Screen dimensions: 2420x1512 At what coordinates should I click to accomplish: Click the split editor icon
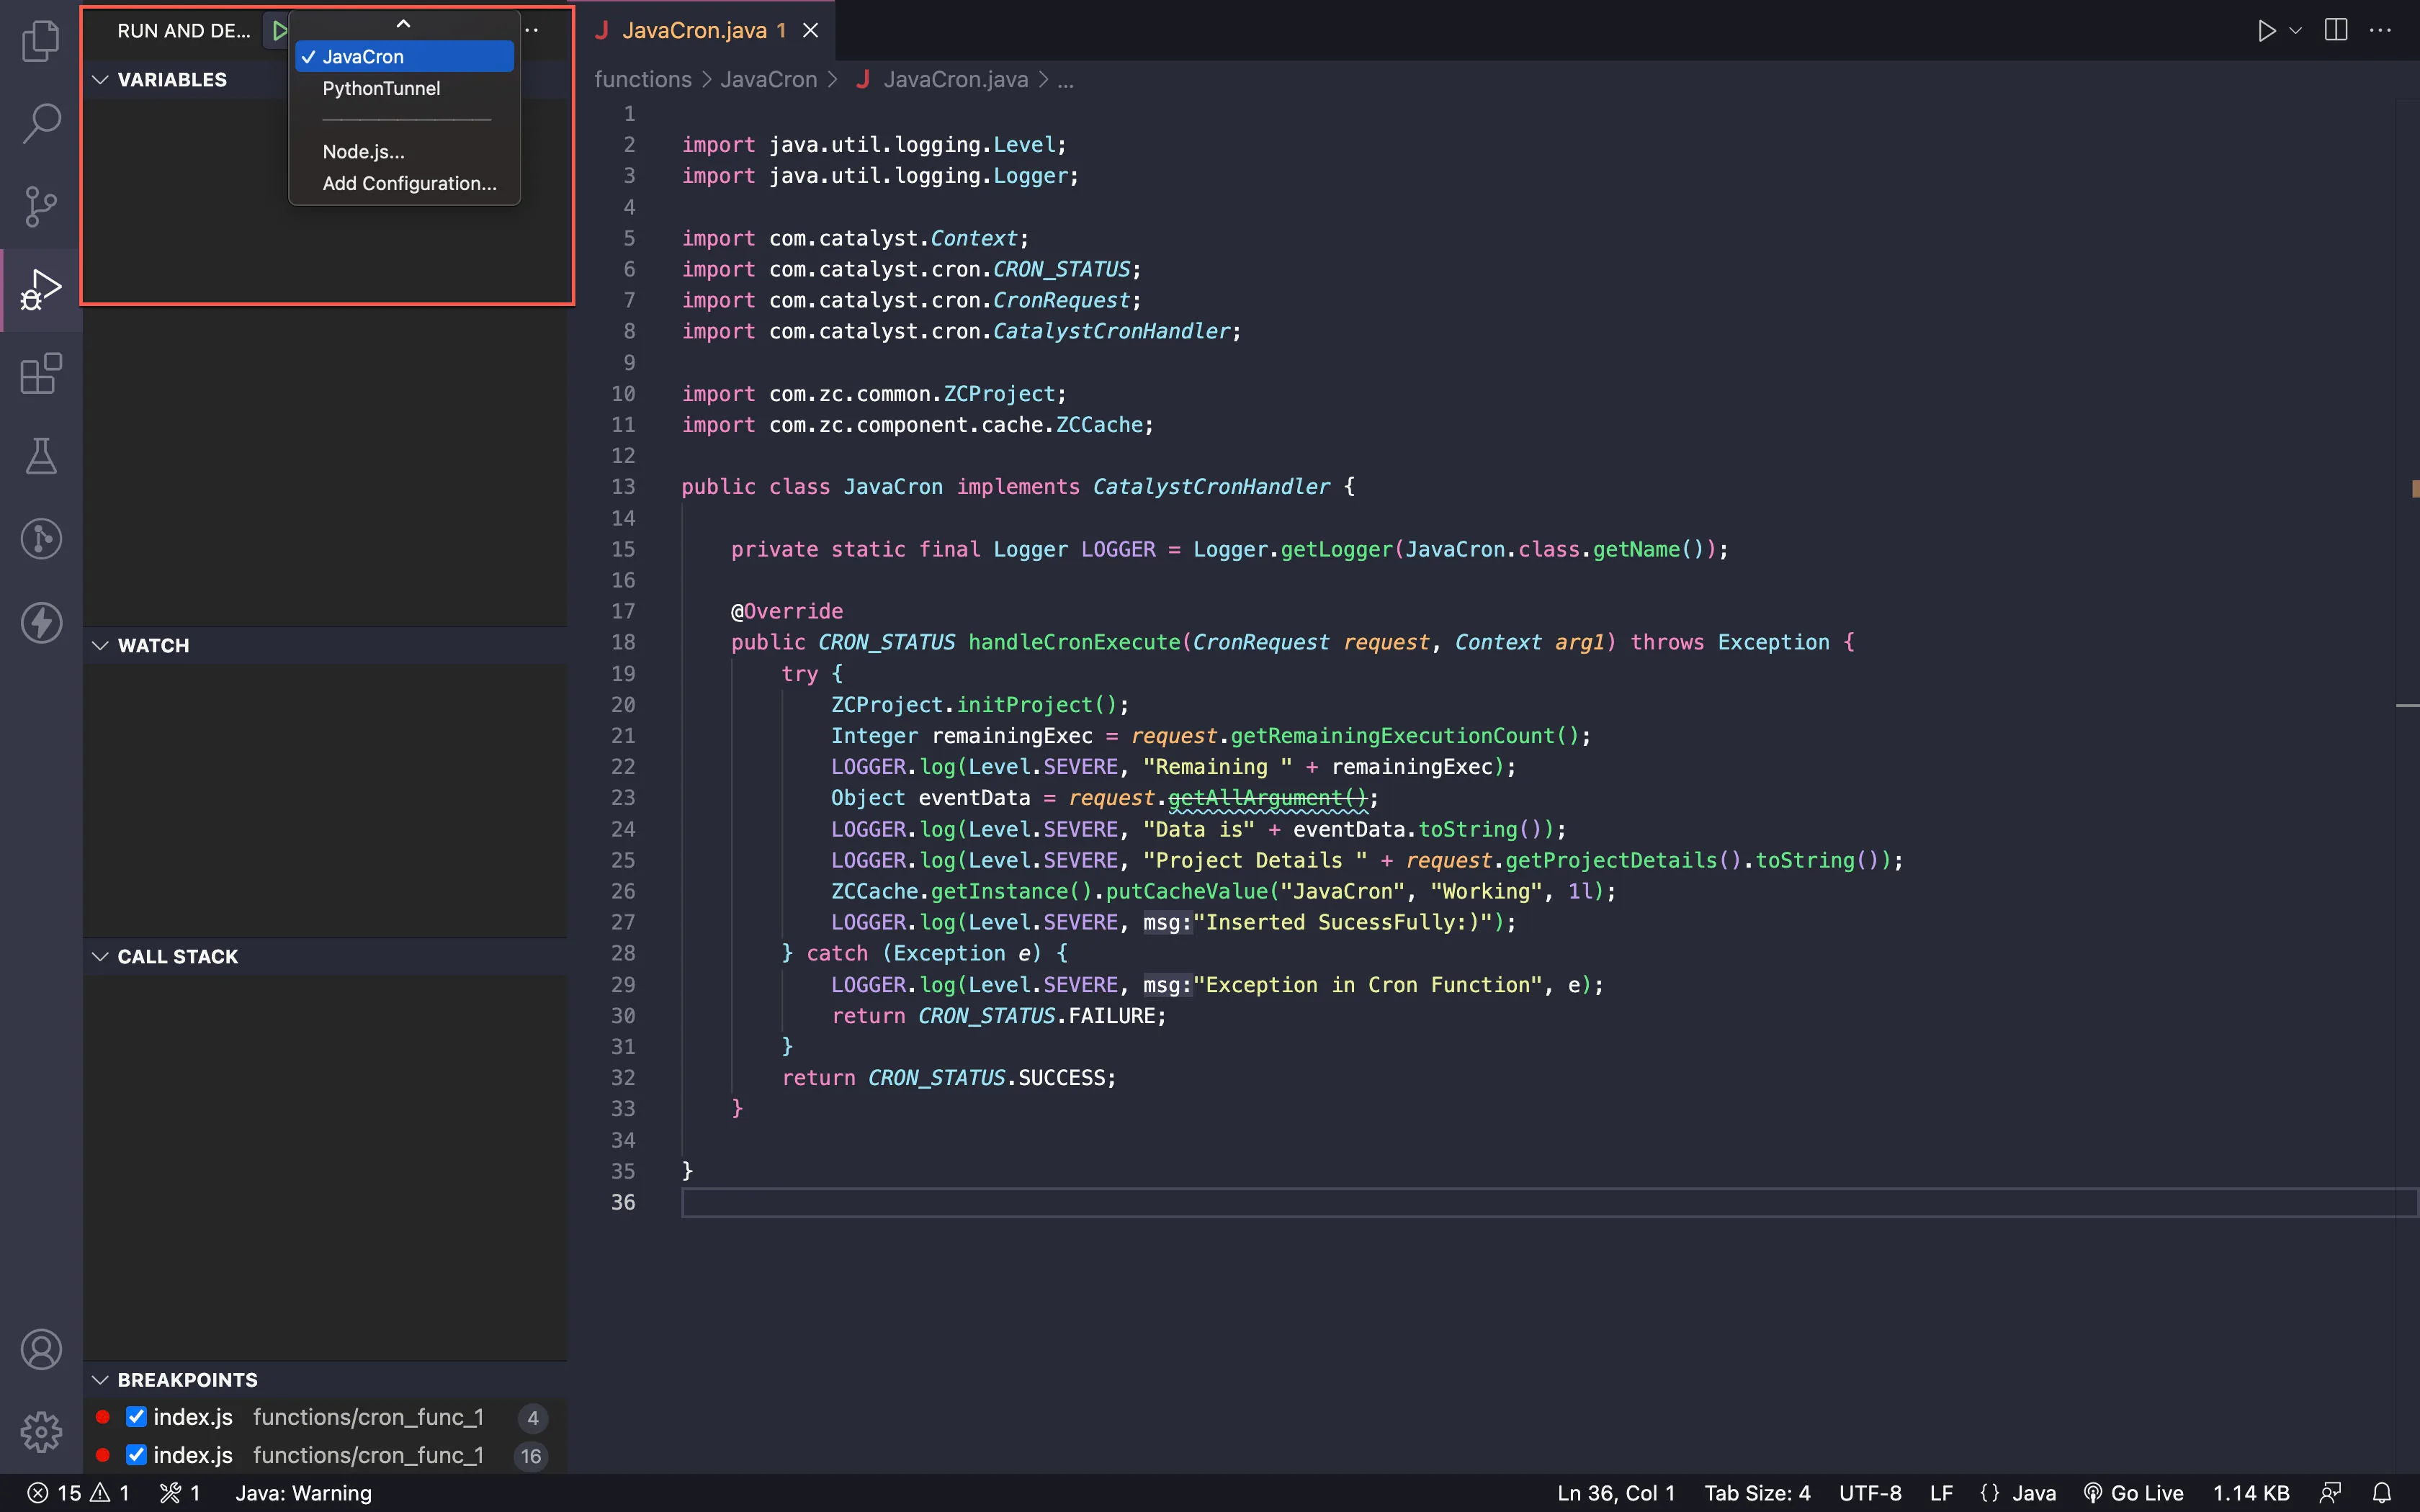click(x=2335, y=30)
